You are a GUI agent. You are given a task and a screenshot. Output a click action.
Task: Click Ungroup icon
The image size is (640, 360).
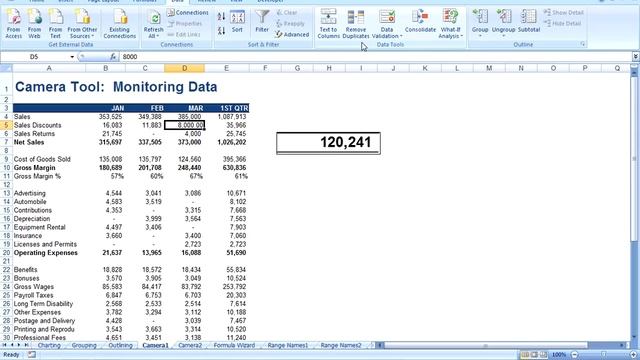click(503, 24)
